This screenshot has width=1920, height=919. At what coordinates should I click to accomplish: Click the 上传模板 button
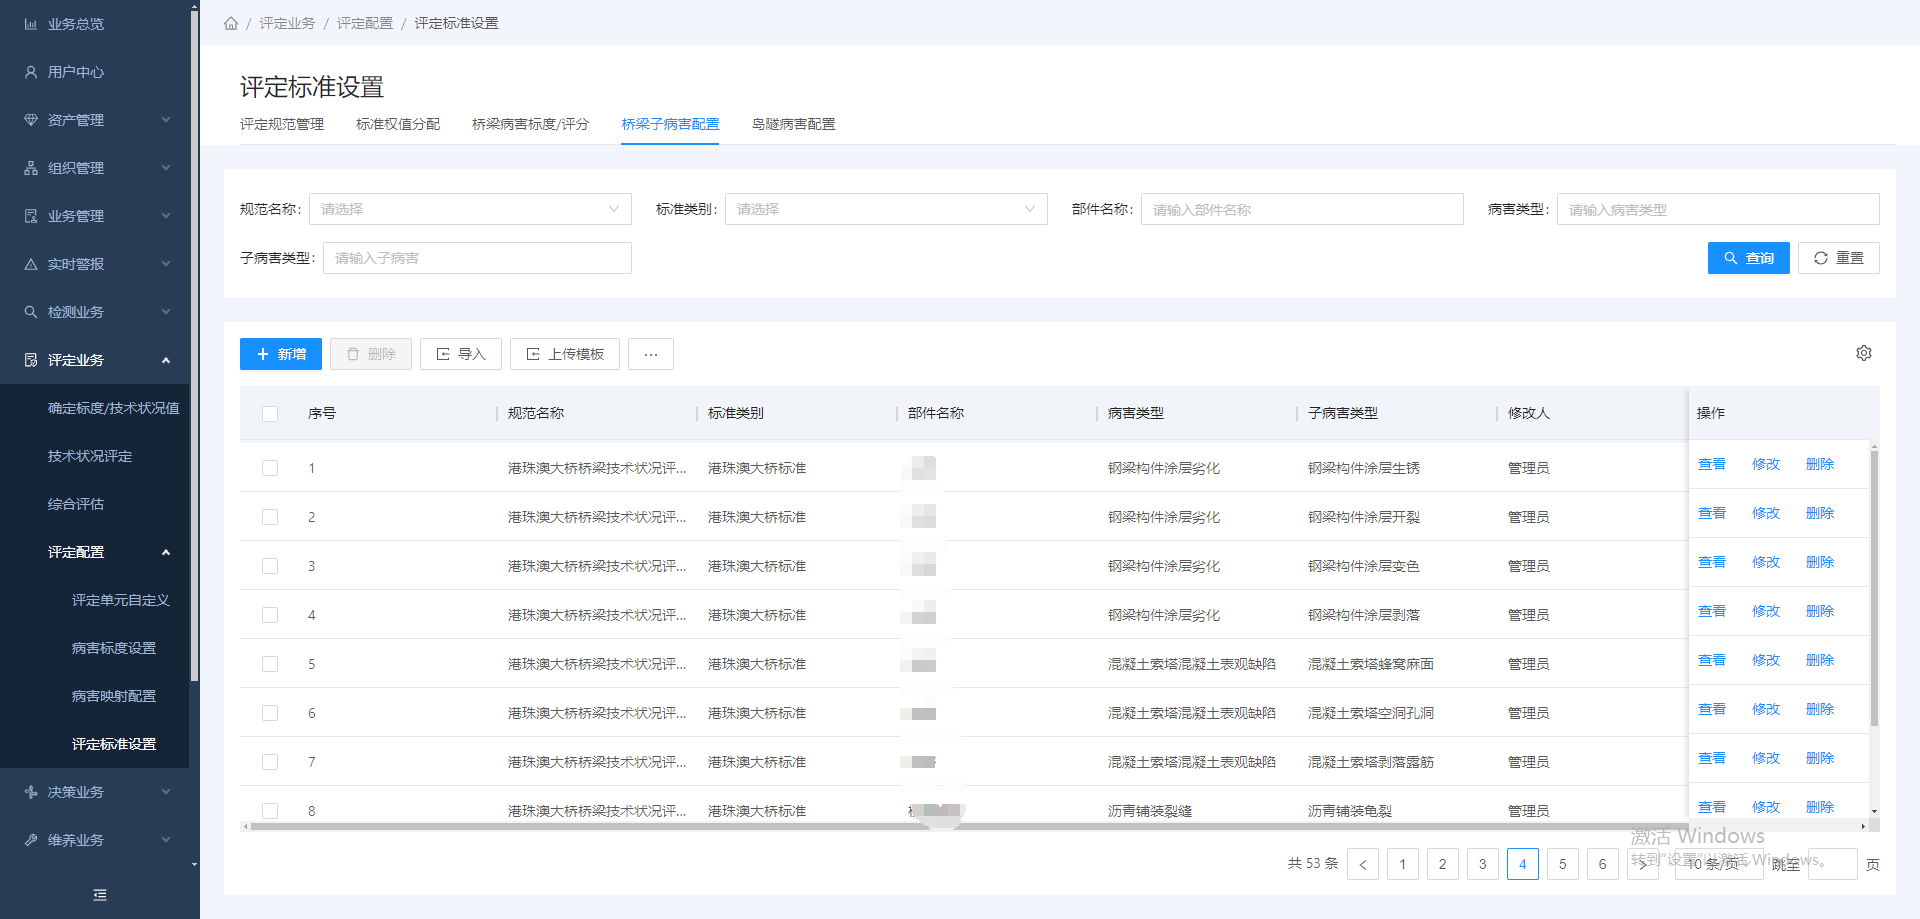coord(565,354)
